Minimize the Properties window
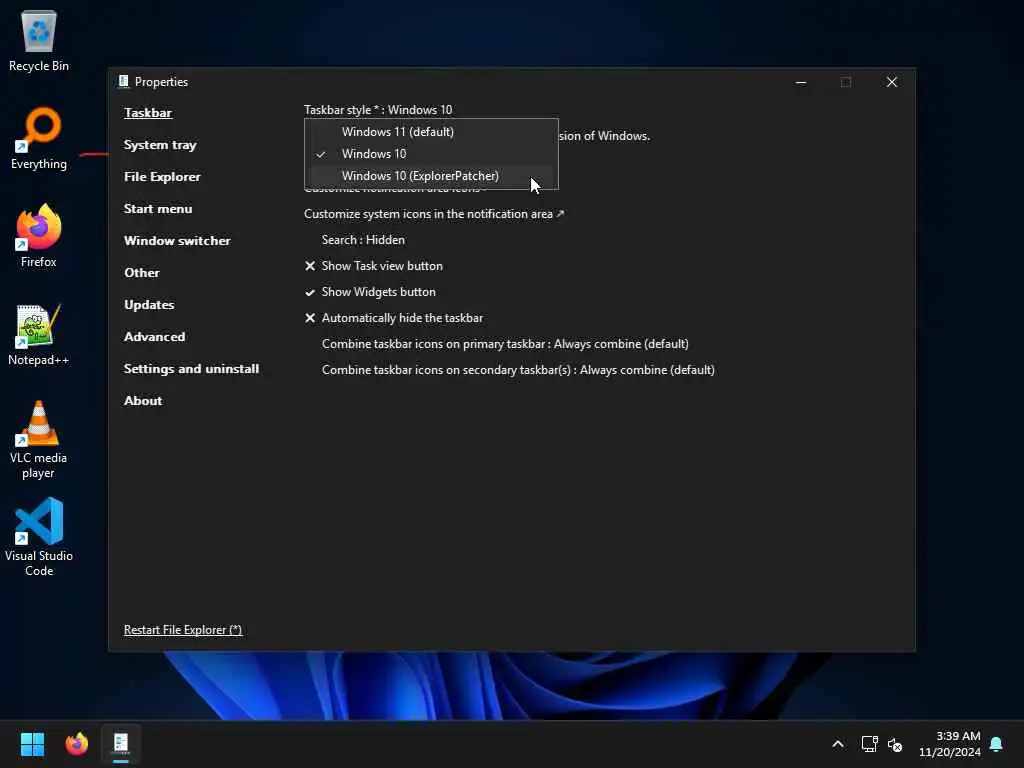 pos(801,82)
